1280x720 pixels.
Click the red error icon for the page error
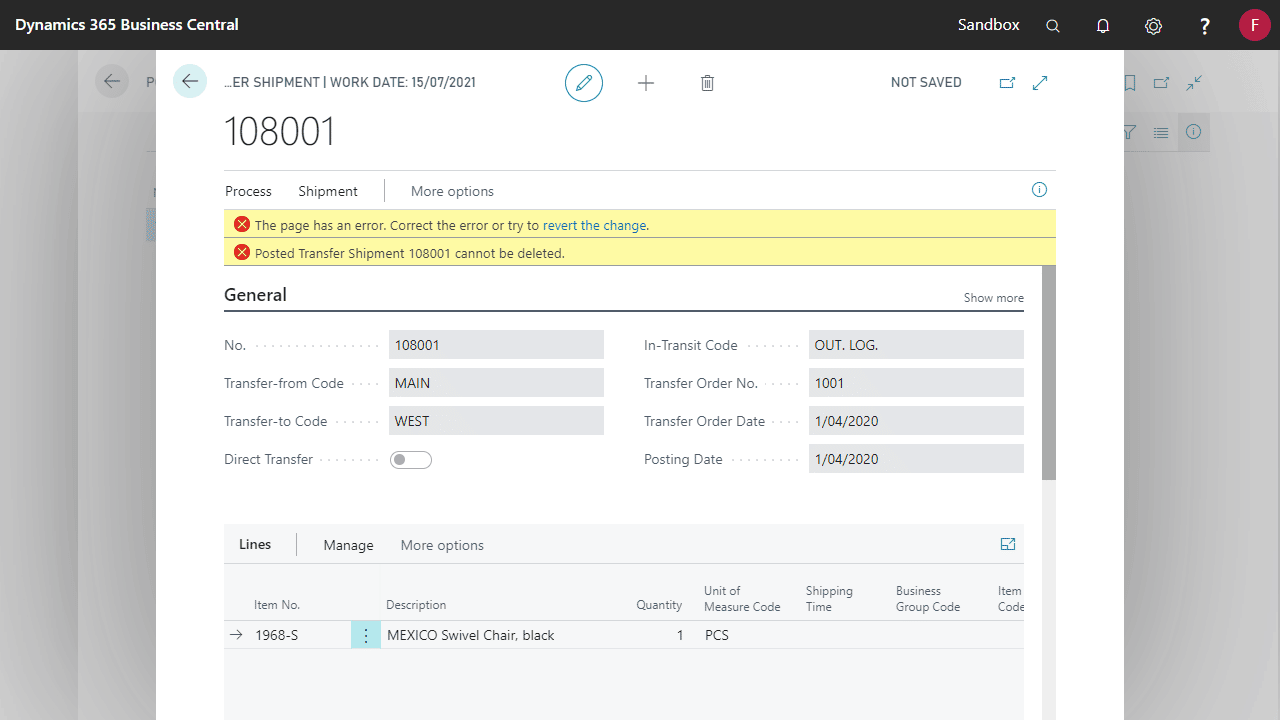click(241, 225)
